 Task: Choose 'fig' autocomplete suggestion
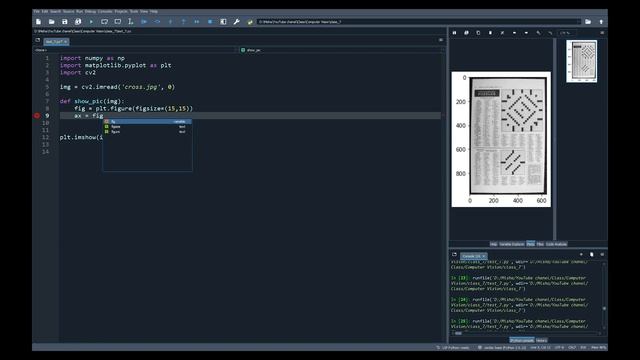[x=147, y=122]
